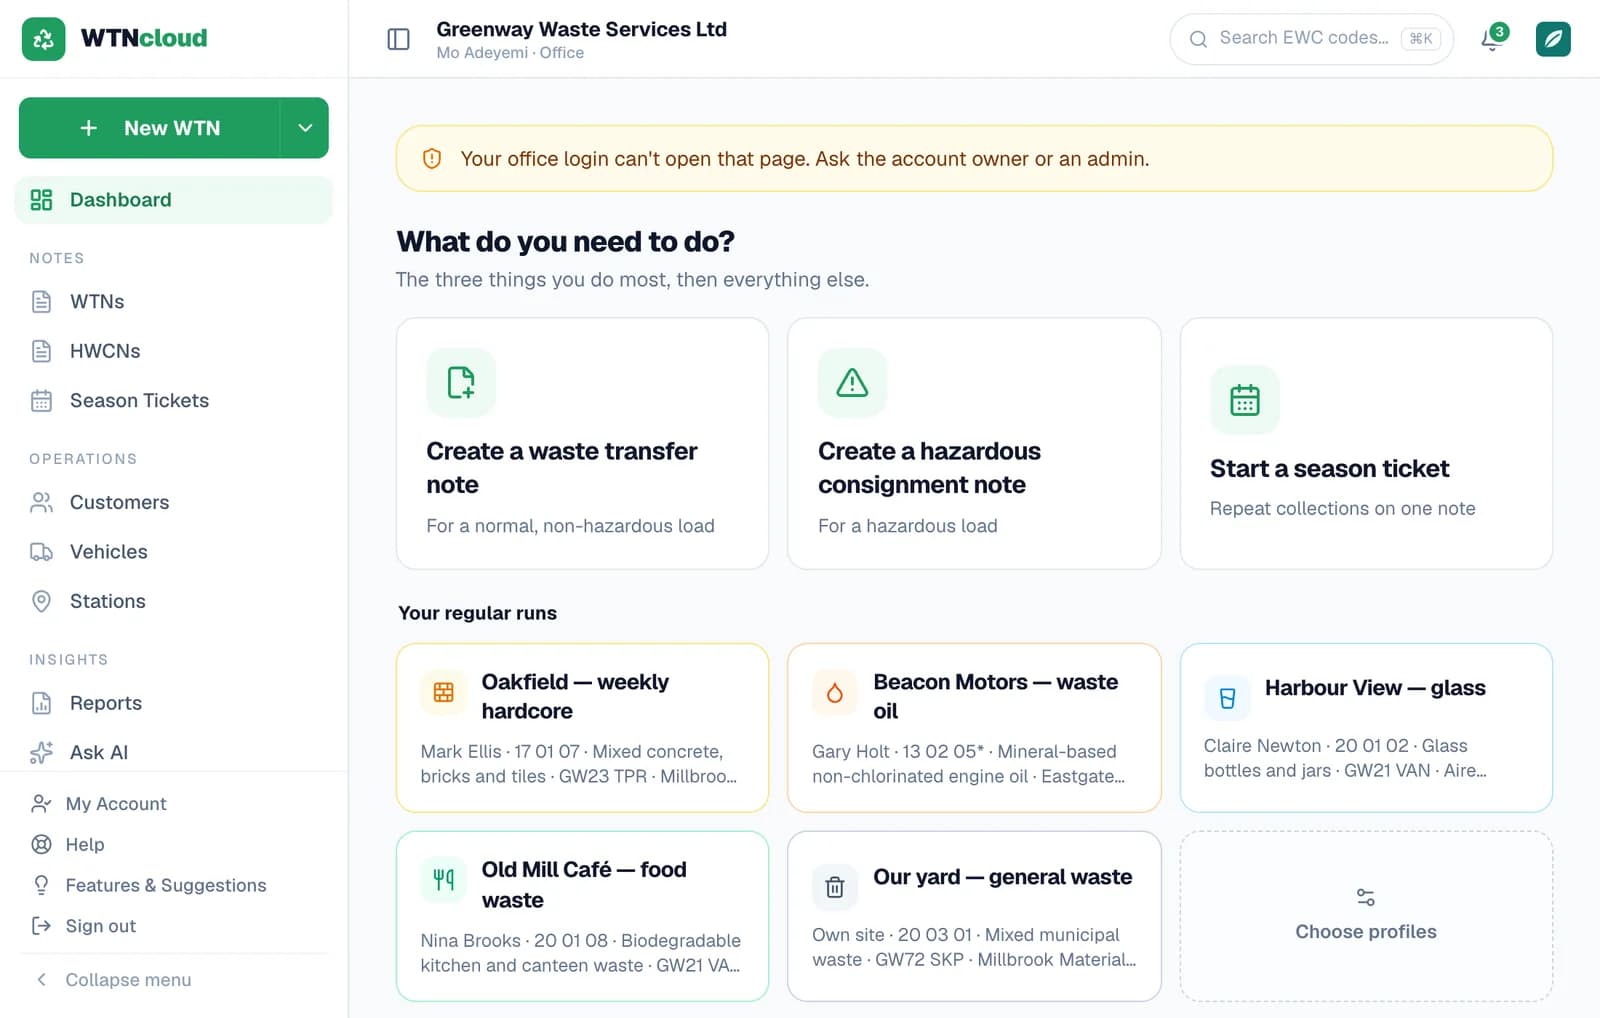Viewport: 1600px width, 1018px height.
Task: Select Create a waste transfer note card
Action: coord(583,444)
